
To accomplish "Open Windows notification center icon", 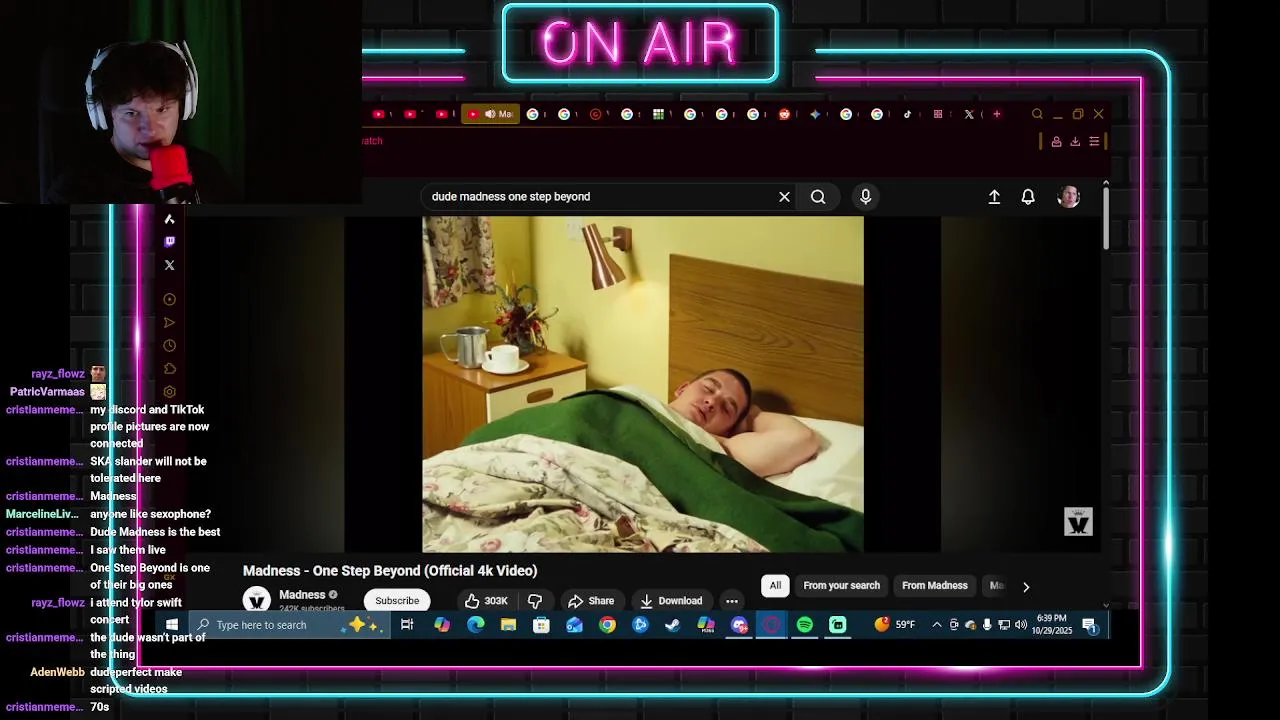I will 1090,625.
